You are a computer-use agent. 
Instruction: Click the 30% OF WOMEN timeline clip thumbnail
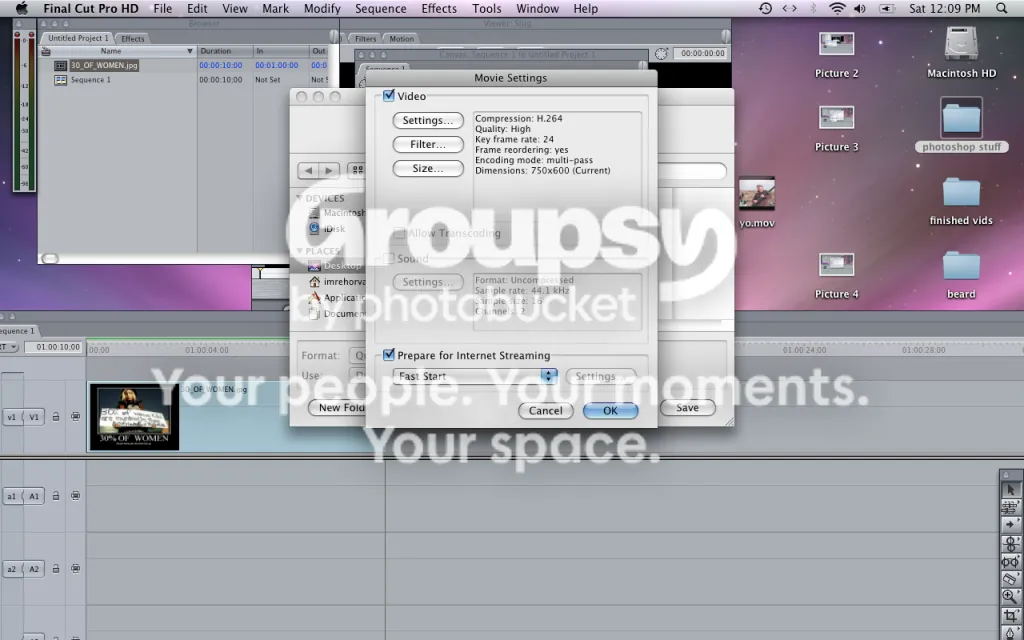[134, 417]
